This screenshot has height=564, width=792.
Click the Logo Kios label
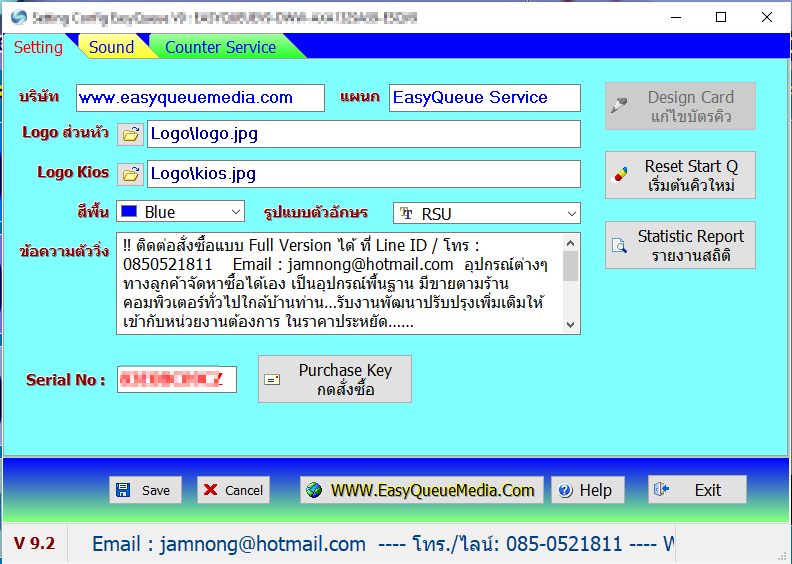(x=73, y=172)
